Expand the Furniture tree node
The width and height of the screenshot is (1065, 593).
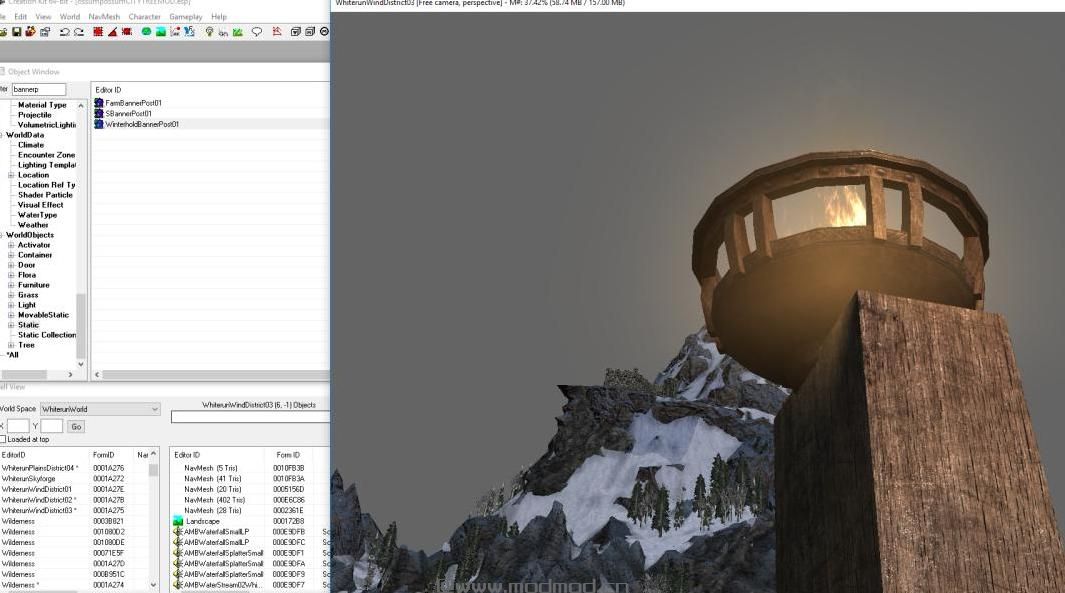11,285
